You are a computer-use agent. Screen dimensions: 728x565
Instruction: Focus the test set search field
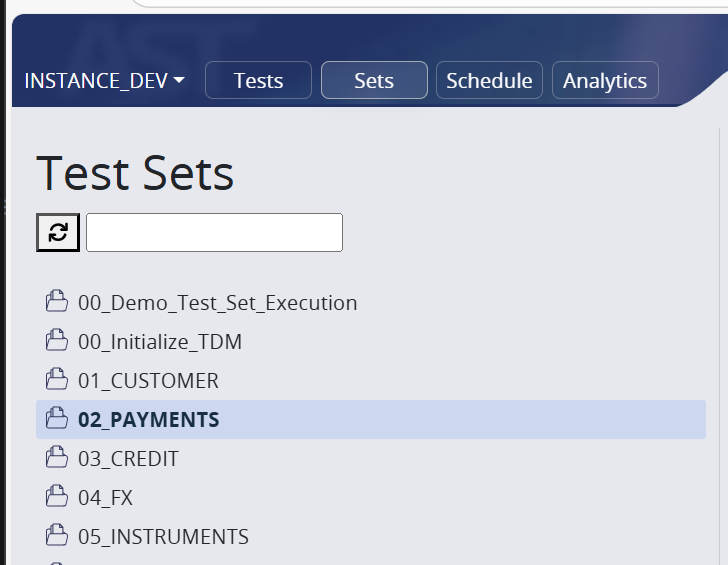(x=214, y=233)
